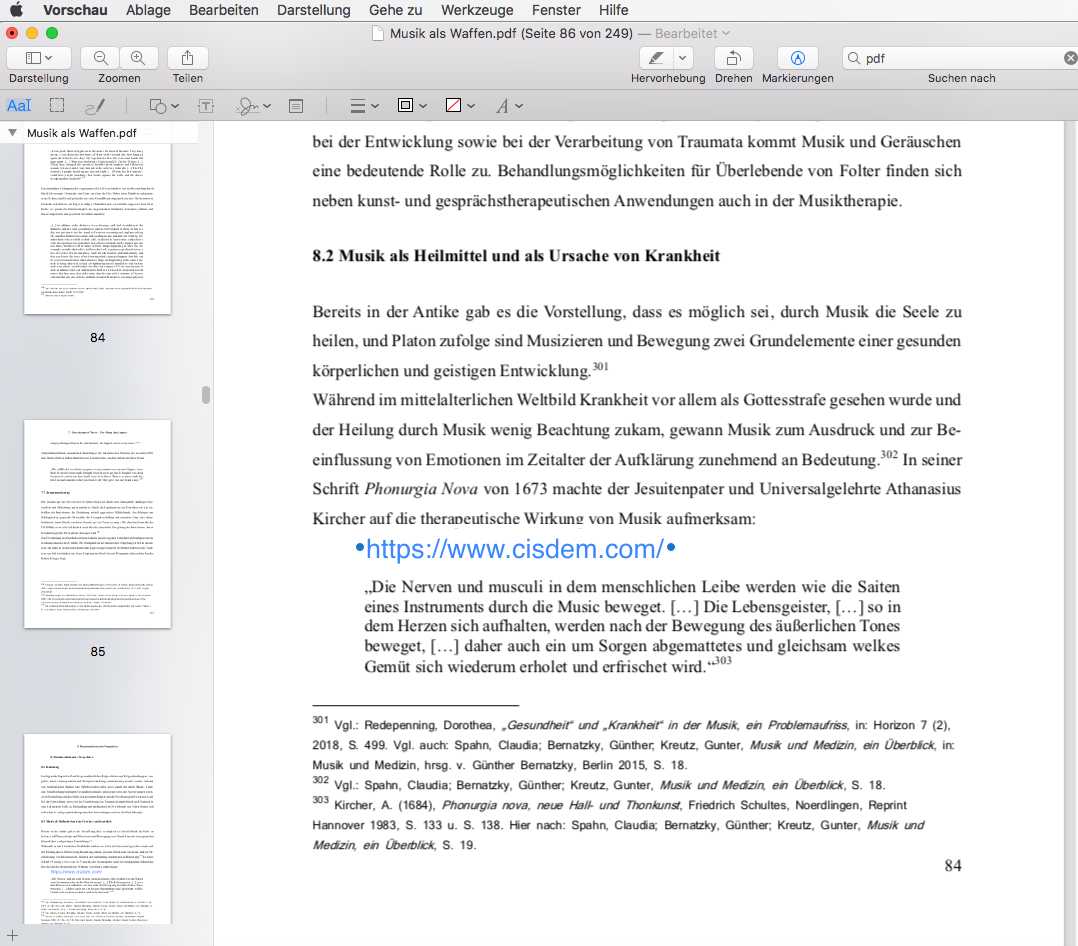Click the sidebar Darstellung toolbar button

[x=38, y=58]
